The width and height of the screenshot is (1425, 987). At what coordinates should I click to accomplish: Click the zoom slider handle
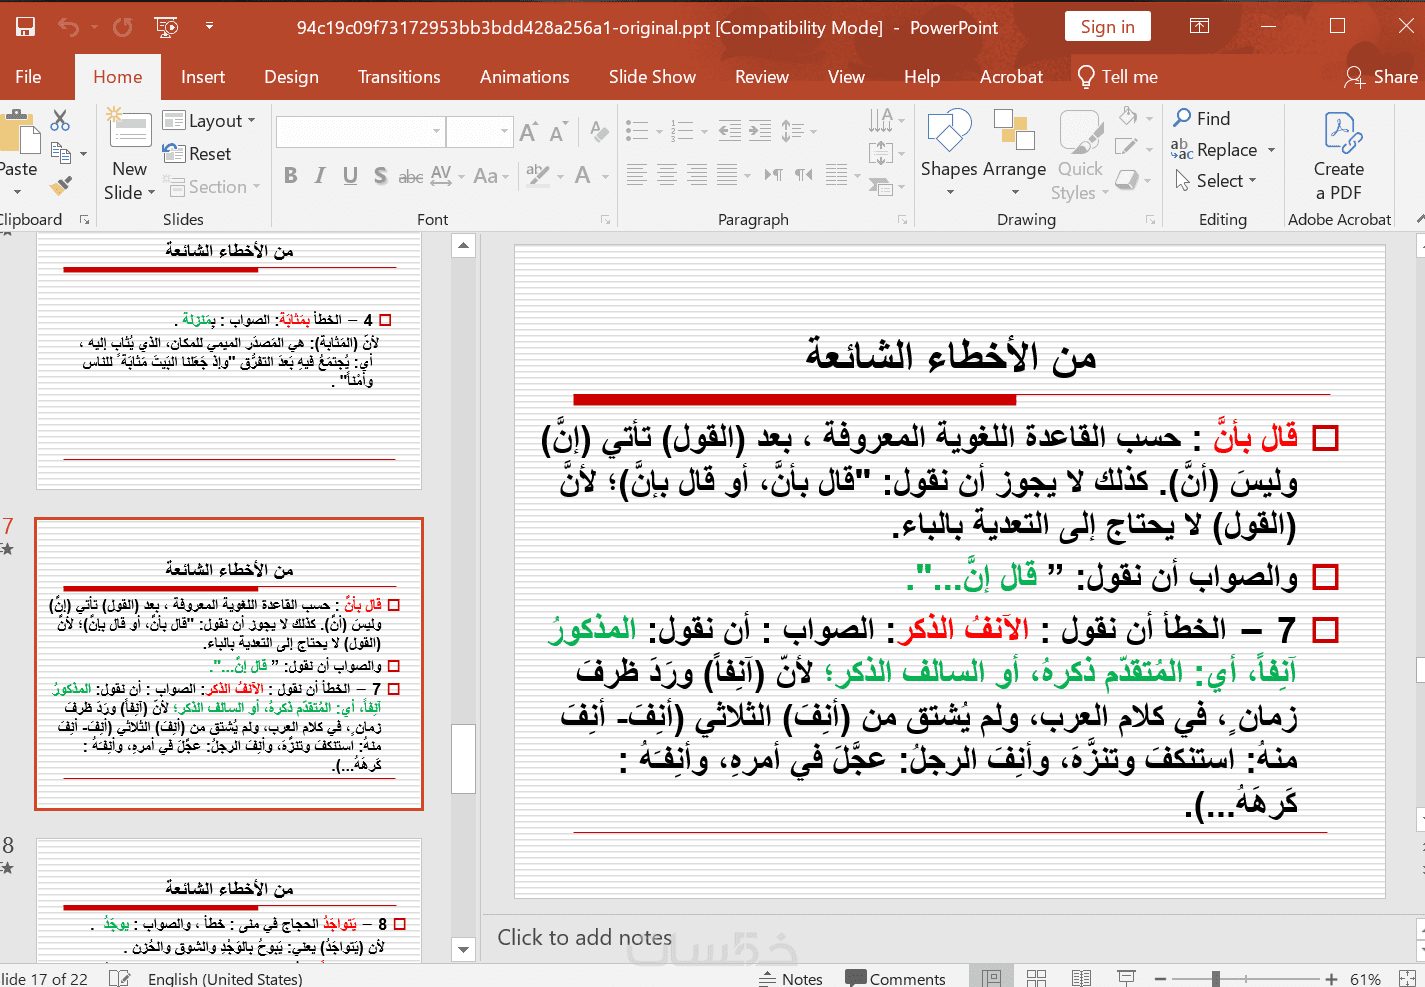point(1215,978)
